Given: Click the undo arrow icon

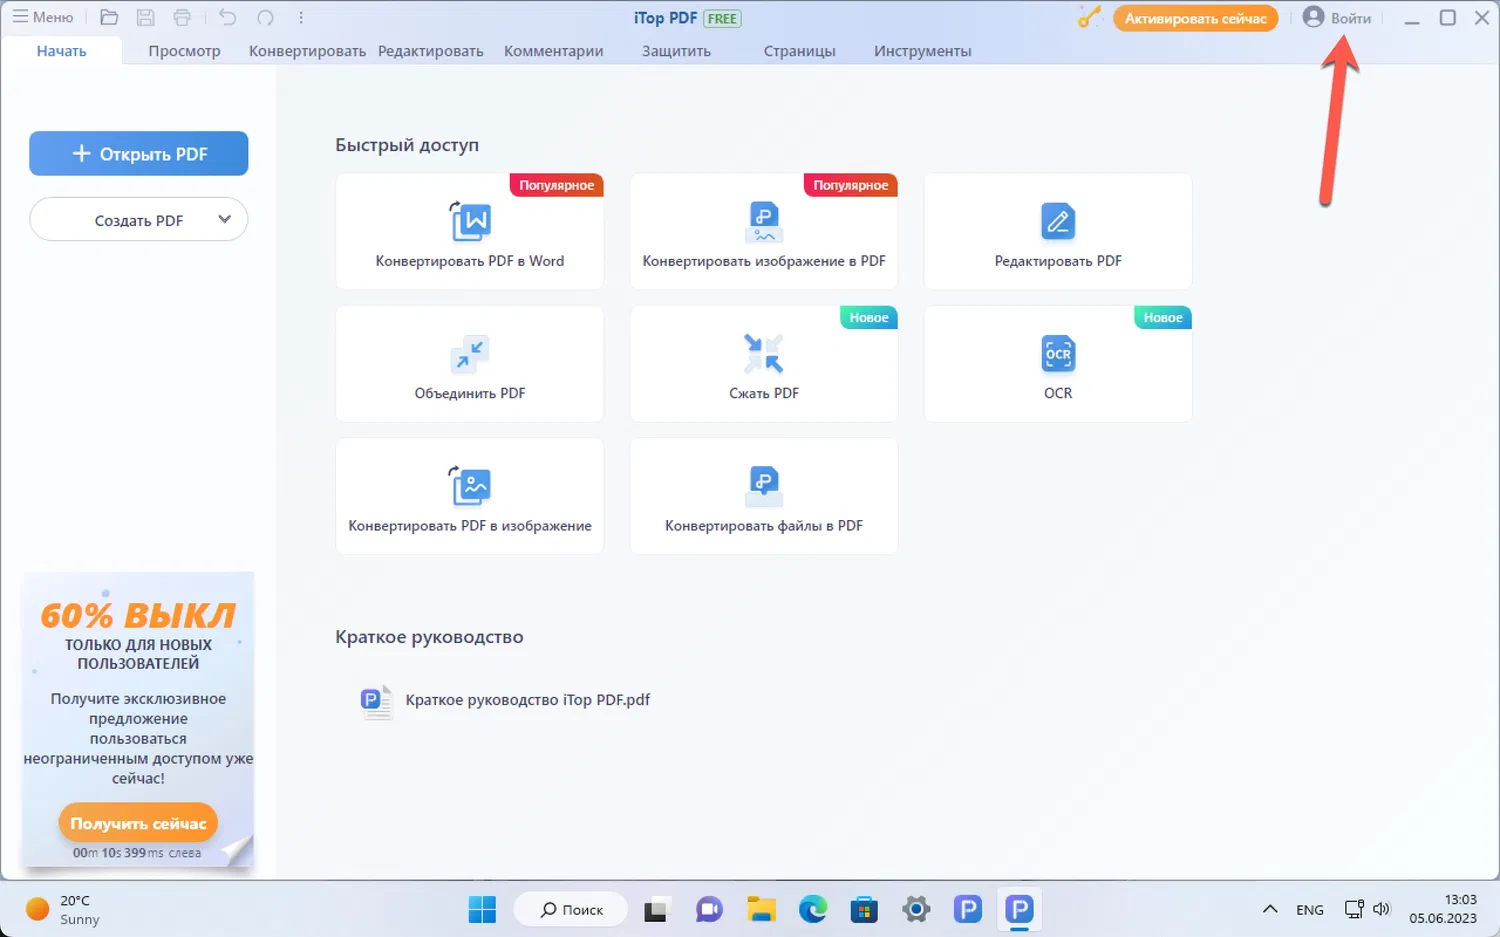Looking at the screenshot, I should coord(228,17).
